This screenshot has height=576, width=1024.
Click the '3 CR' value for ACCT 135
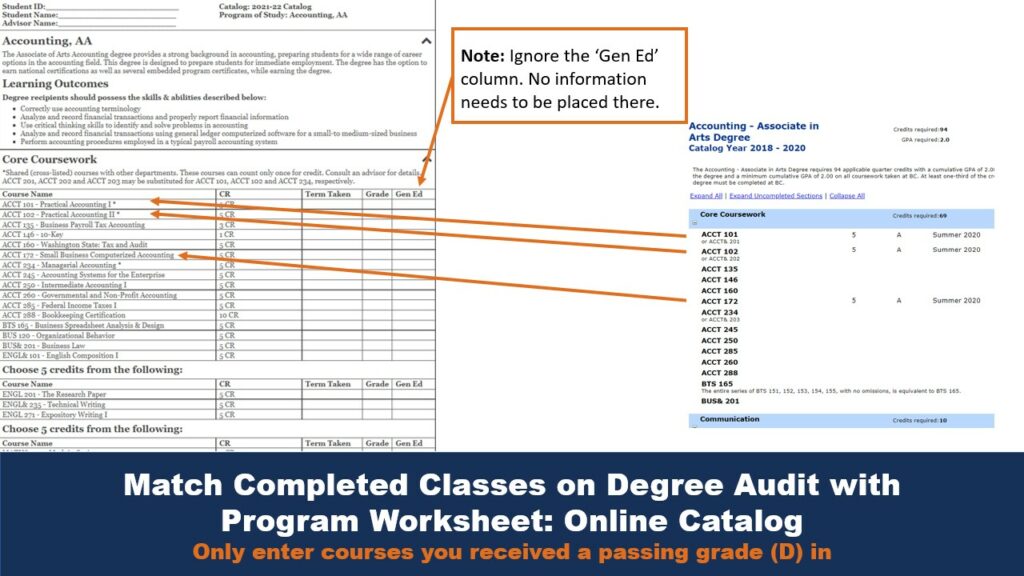(x=227, y=225)
